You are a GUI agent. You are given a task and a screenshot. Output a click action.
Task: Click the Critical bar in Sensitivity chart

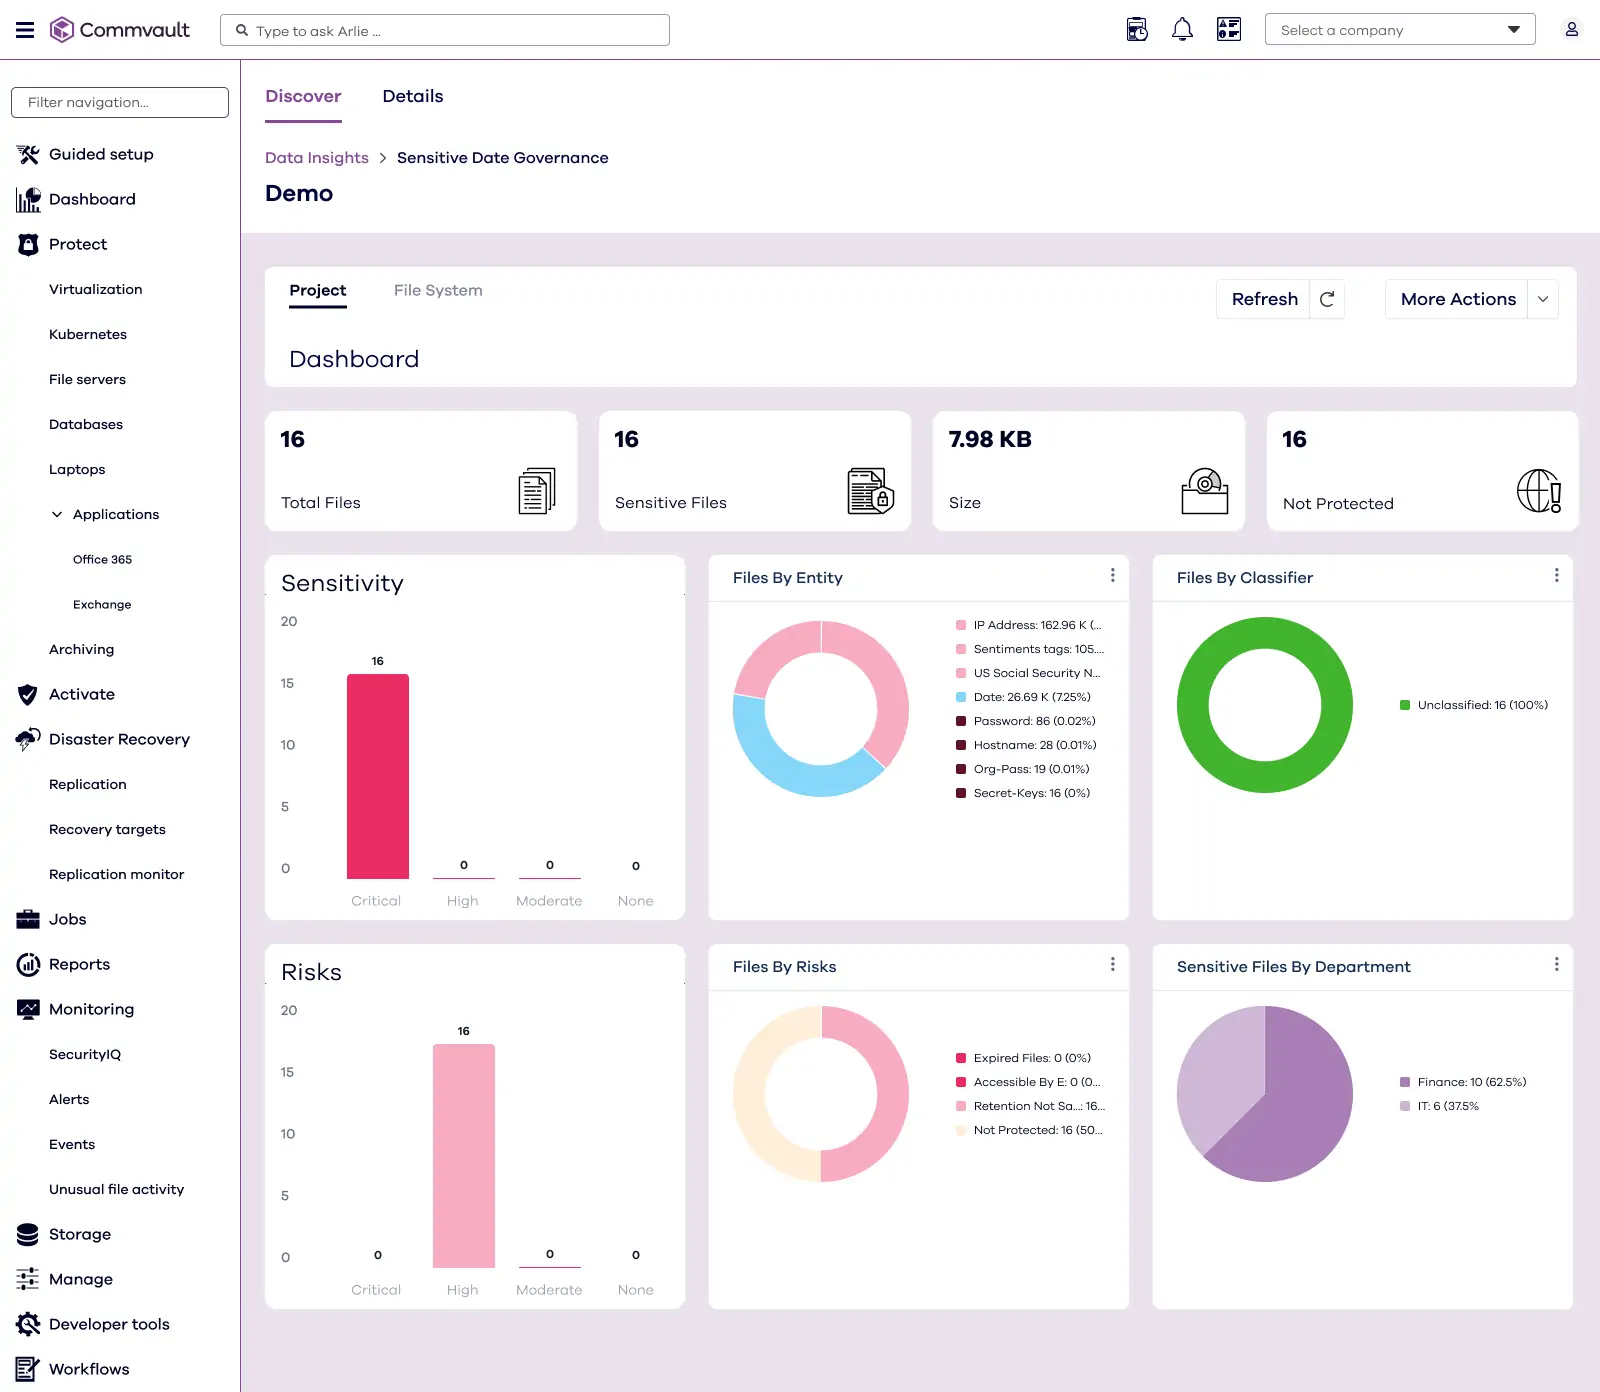click(x=378, y=776)
